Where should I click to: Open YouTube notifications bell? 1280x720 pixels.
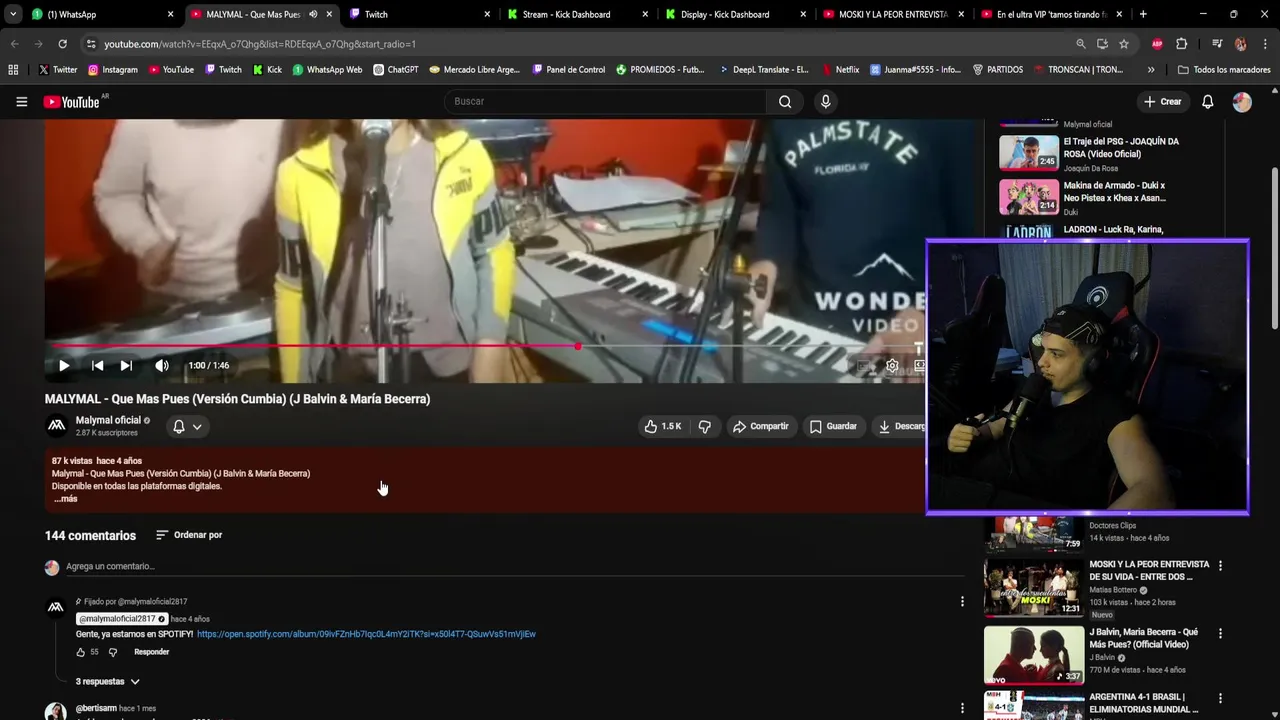point(1208,101)
